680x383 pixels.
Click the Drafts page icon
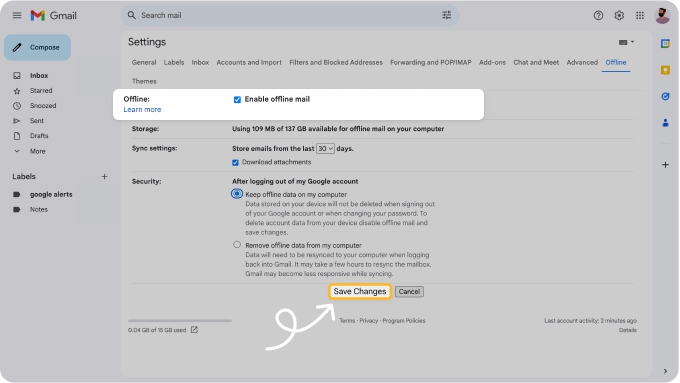pyautogui.click(x=17, y=136)
